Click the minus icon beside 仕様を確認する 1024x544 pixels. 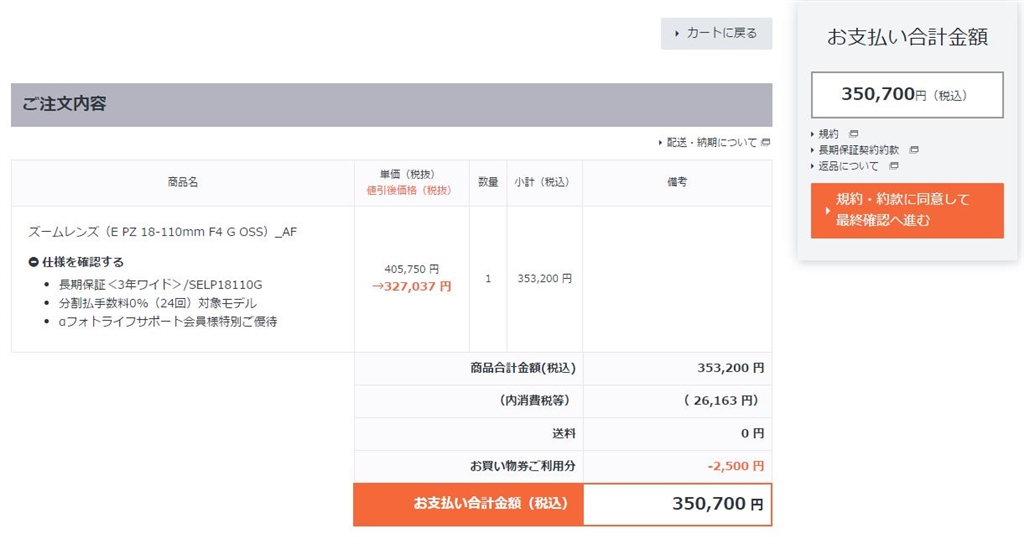(33, 262)
